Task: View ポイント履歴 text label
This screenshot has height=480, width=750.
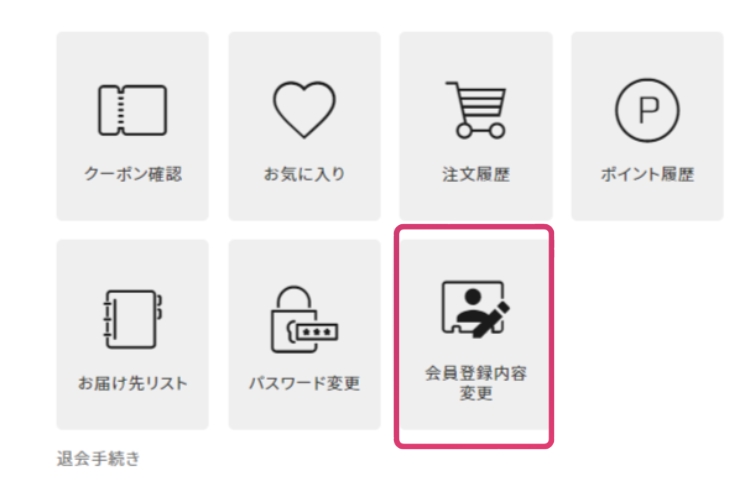Action: (x=647, y=174)
